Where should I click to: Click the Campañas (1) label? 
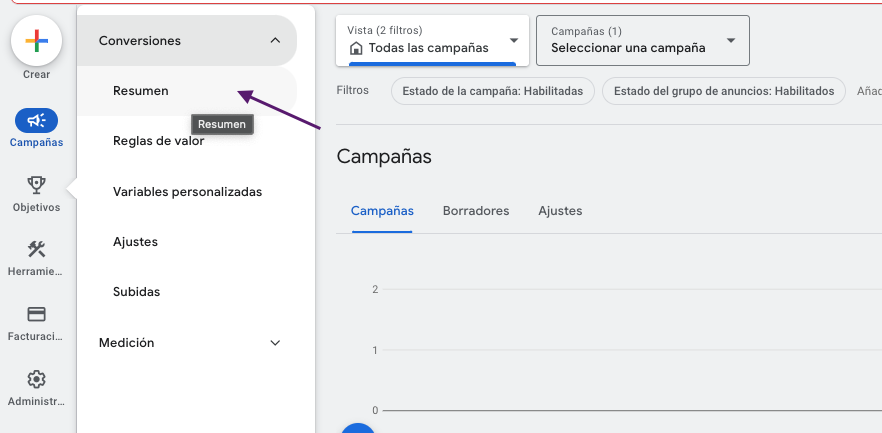(x=587, y=31)
